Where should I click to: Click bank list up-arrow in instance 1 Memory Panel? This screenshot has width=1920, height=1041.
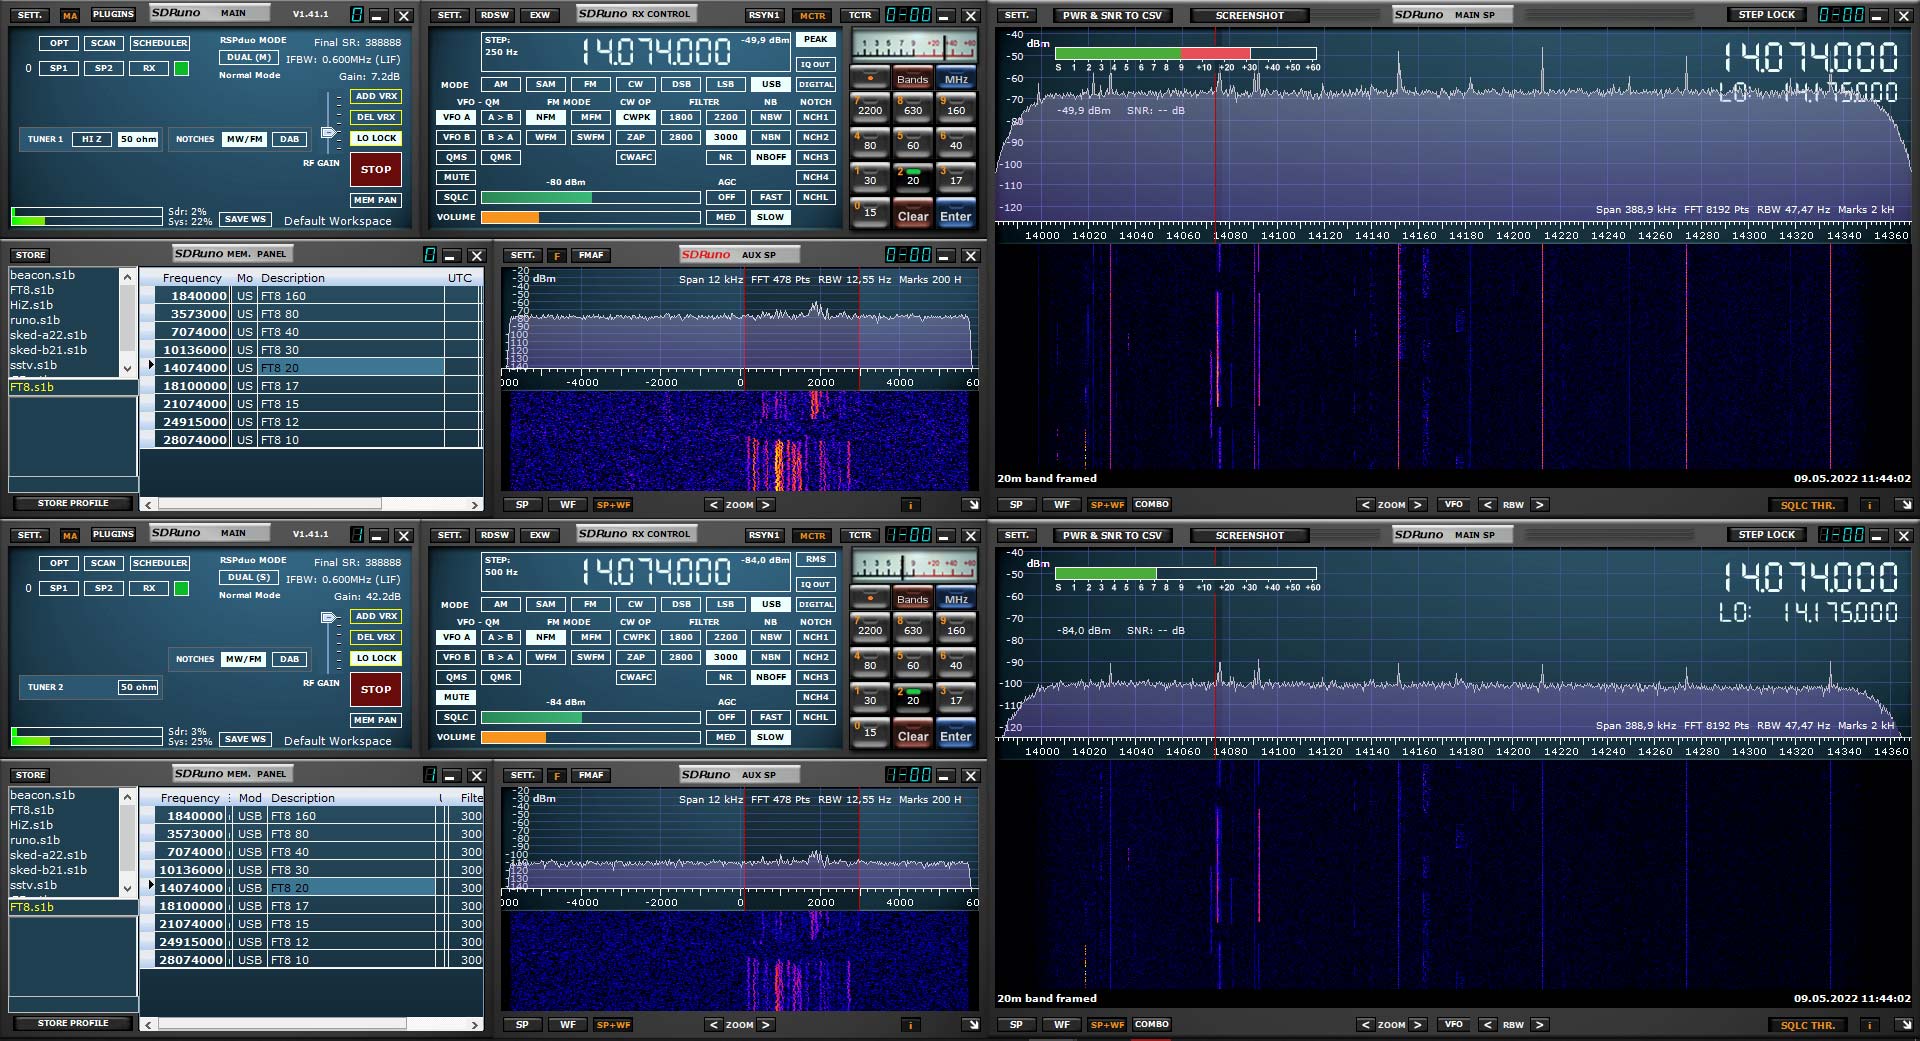(x=127, y=797)
